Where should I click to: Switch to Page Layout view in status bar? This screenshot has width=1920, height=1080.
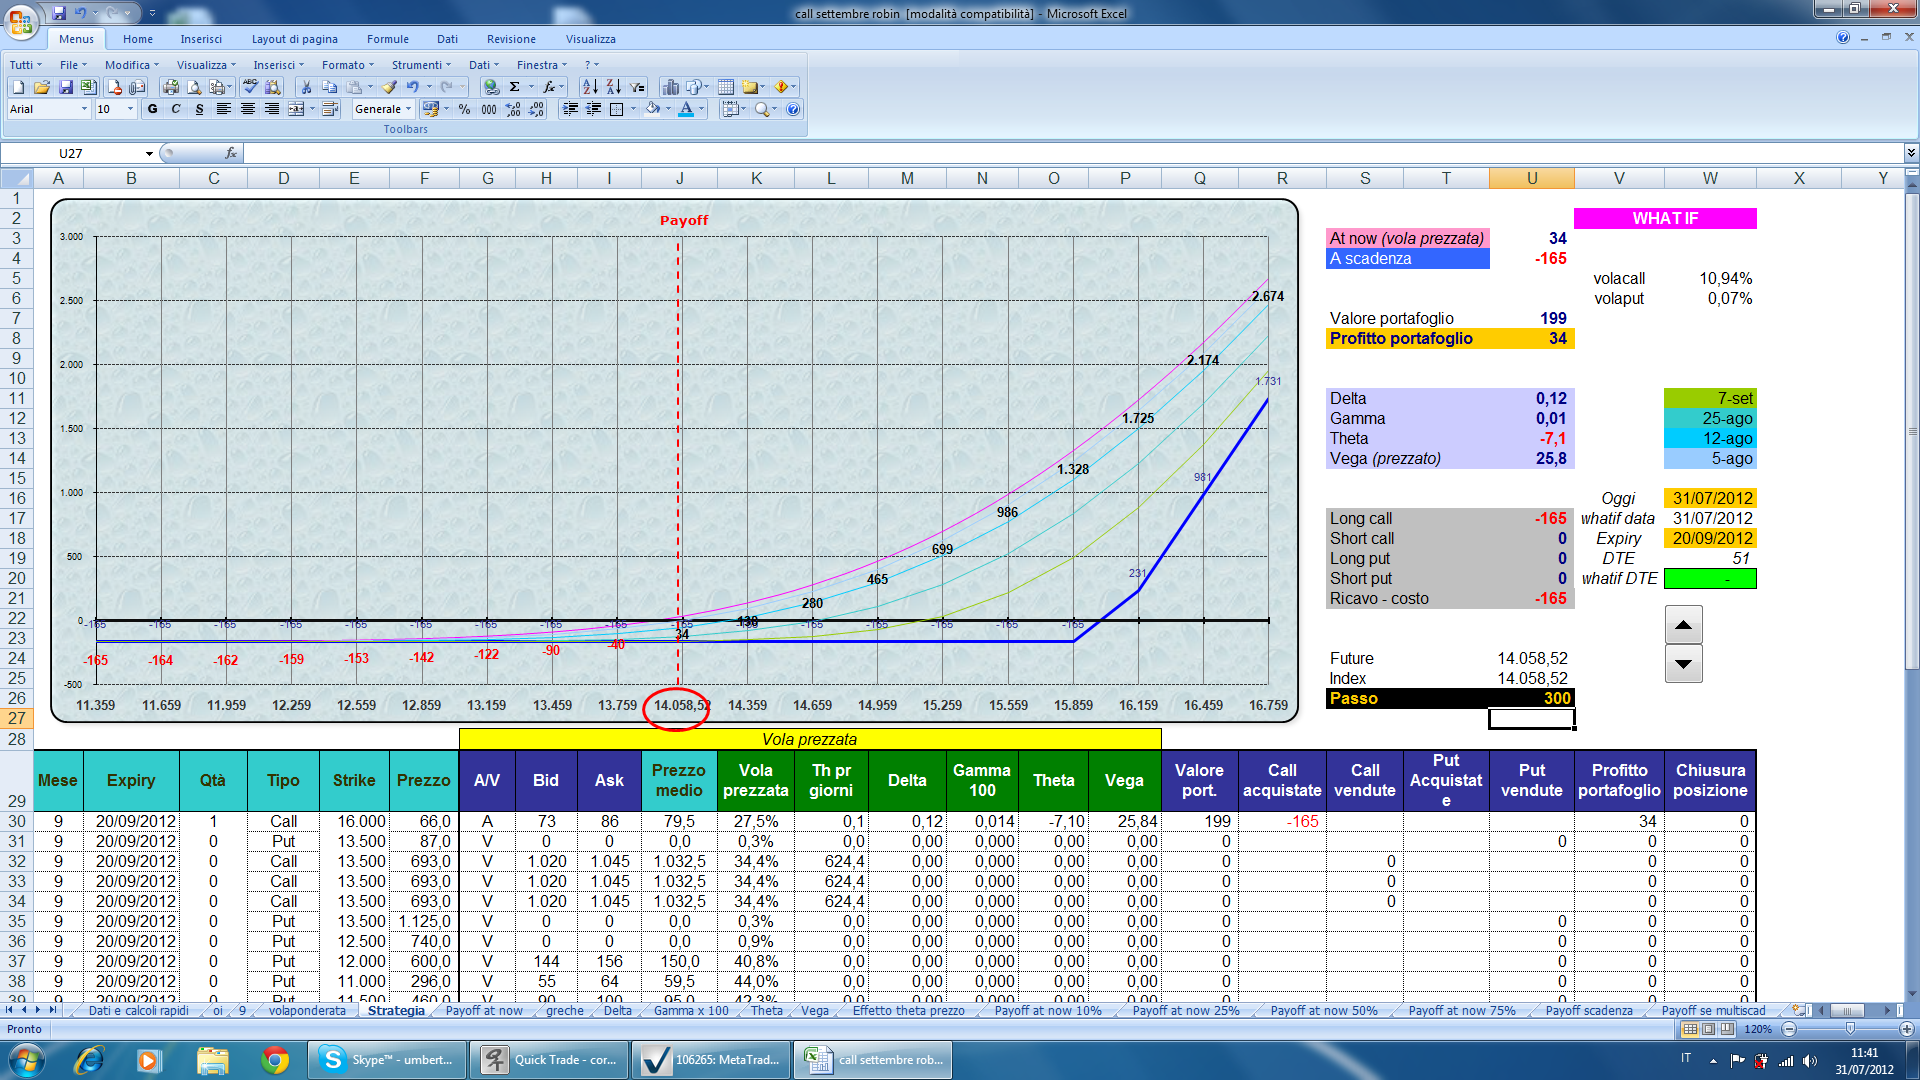click(1709, 1029)
